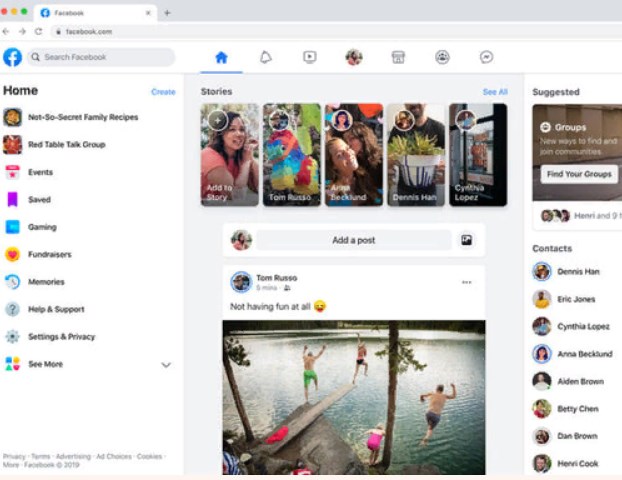The image size is (622, 480).
Task: Click your avatar in the post composer
Action: 241,240
